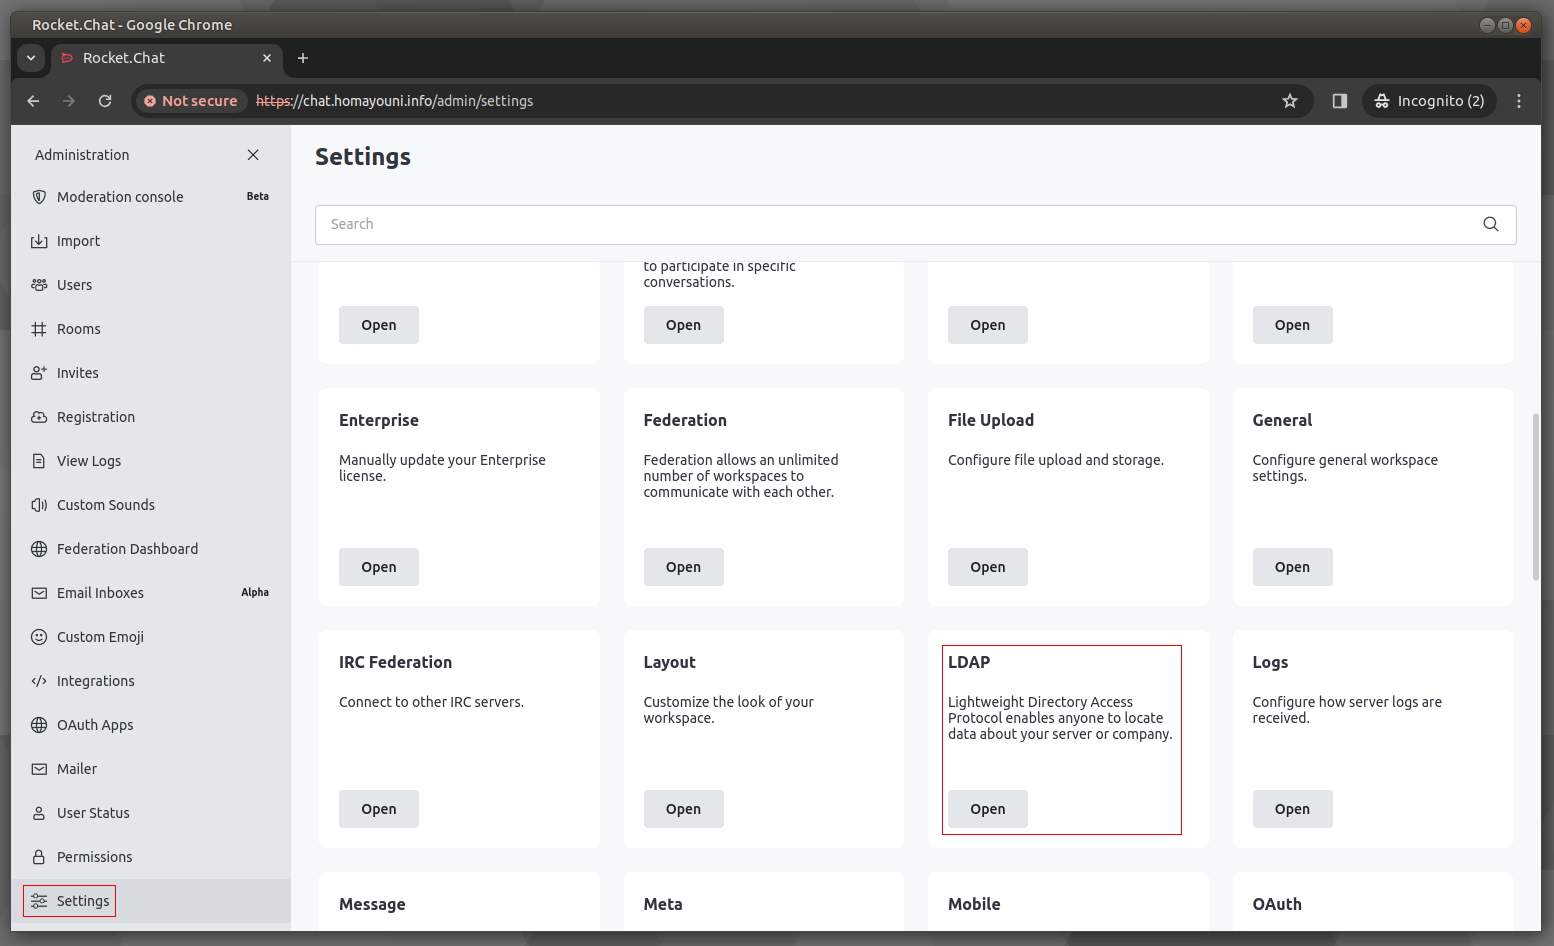Go back to previous page
Image resolution: width=1554 pixels, height=946 pixels.
(33, 101)
